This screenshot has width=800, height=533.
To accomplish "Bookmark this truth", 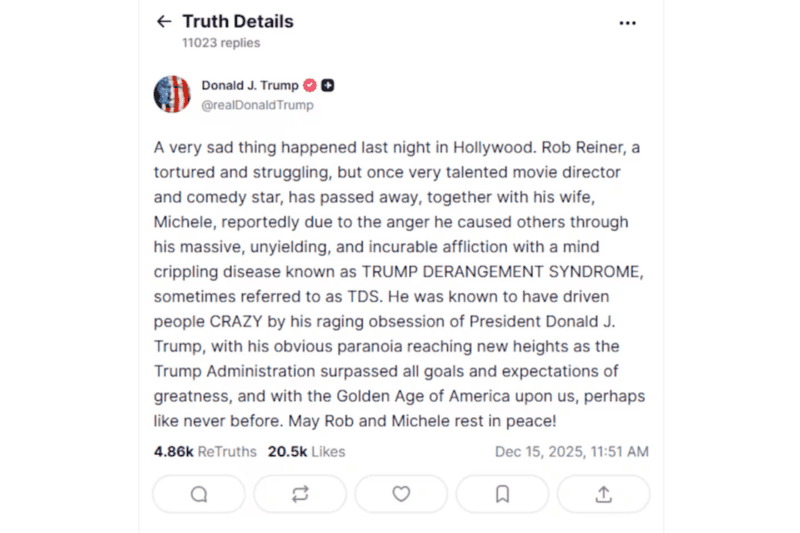I will 502,494.
